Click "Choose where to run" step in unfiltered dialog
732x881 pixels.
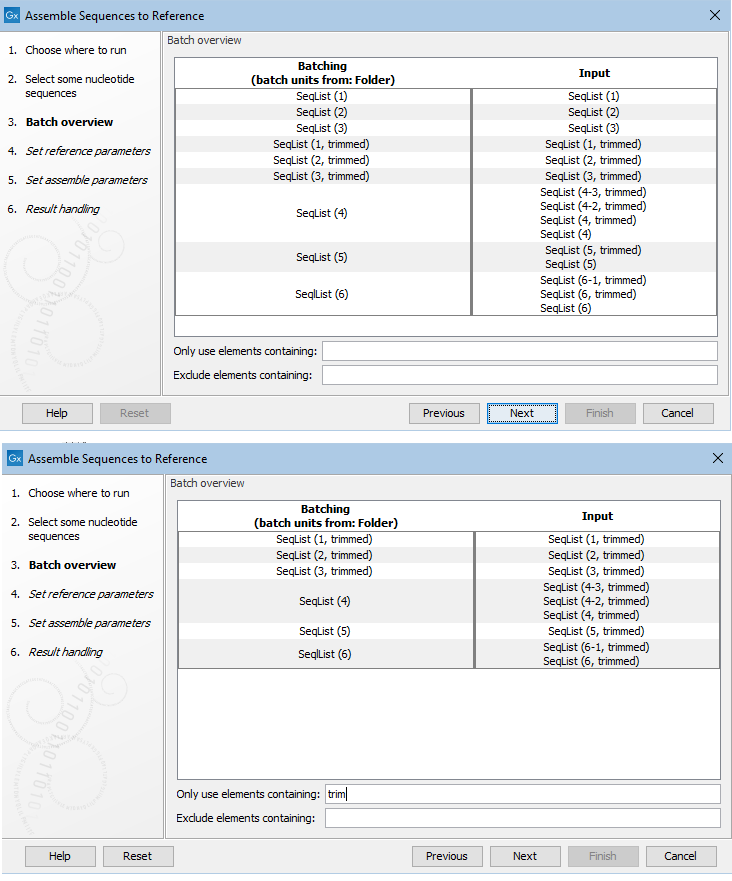pos(76,50)
